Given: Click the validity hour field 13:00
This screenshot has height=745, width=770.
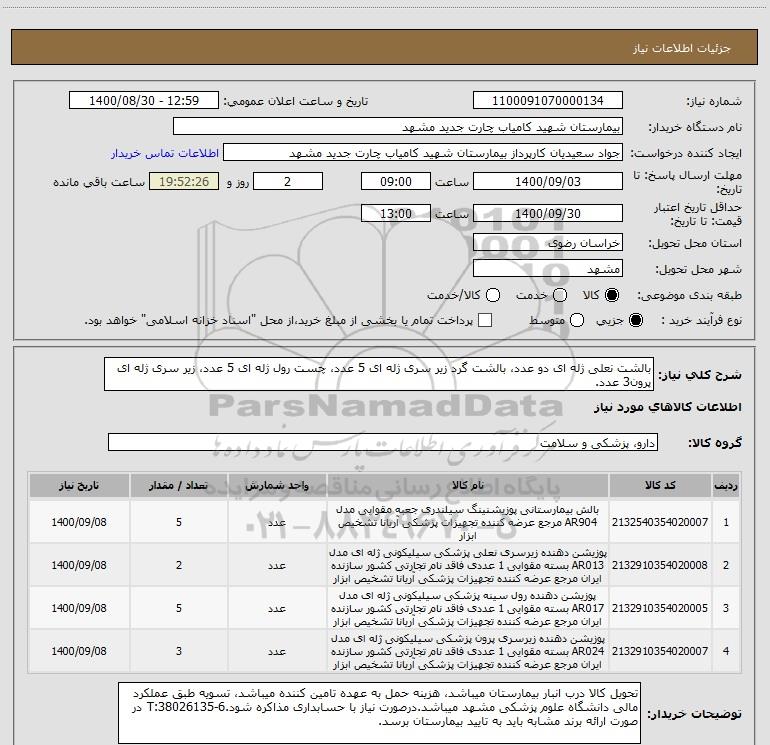Looking at the screenshot, I should [396, 213].
